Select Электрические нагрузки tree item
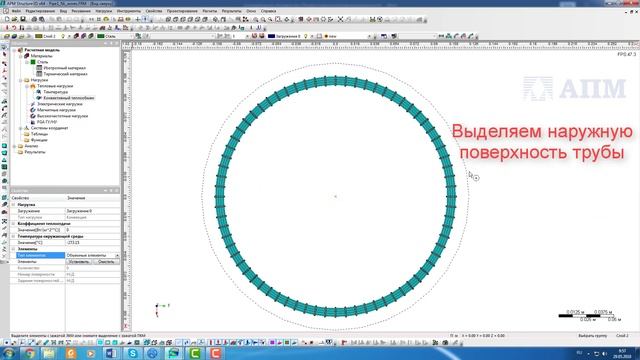 (x=60, y=104)
